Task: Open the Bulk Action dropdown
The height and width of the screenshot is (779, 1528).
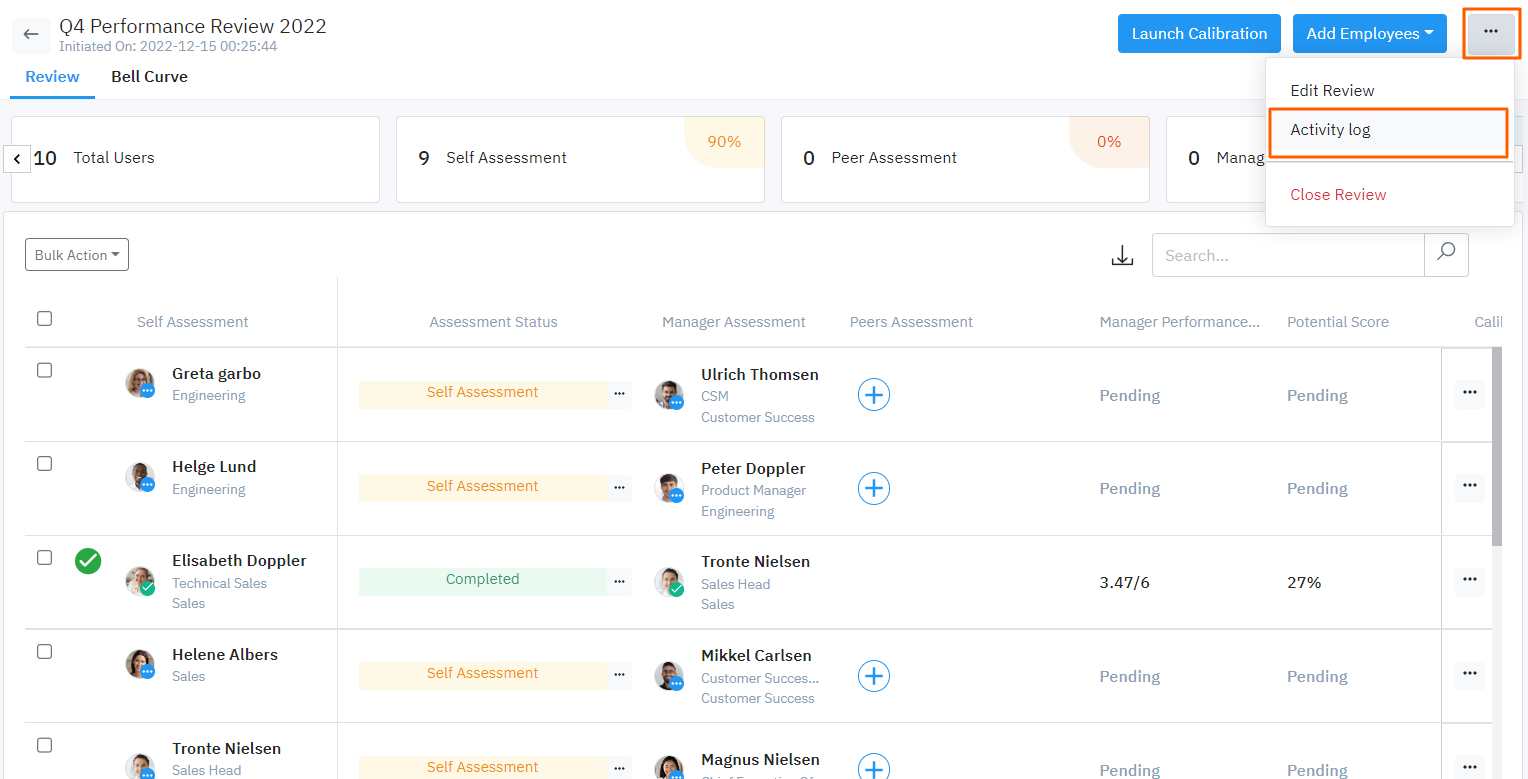Action: pyautogui.click(x=76, y=254)
